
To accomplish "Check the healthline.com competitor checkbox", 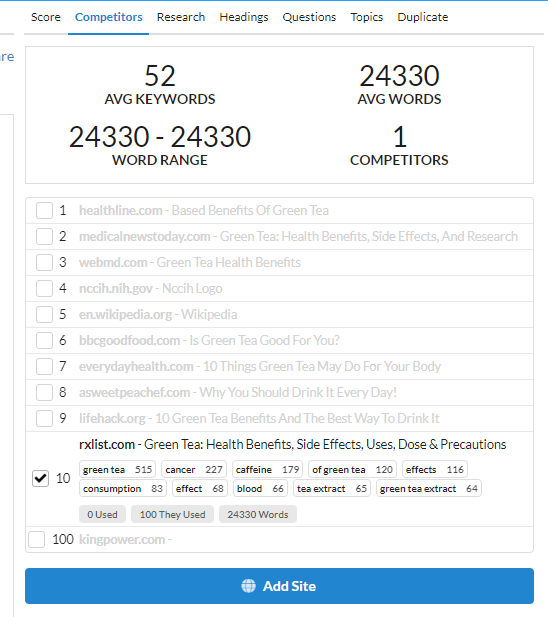I will click(44, 211).
